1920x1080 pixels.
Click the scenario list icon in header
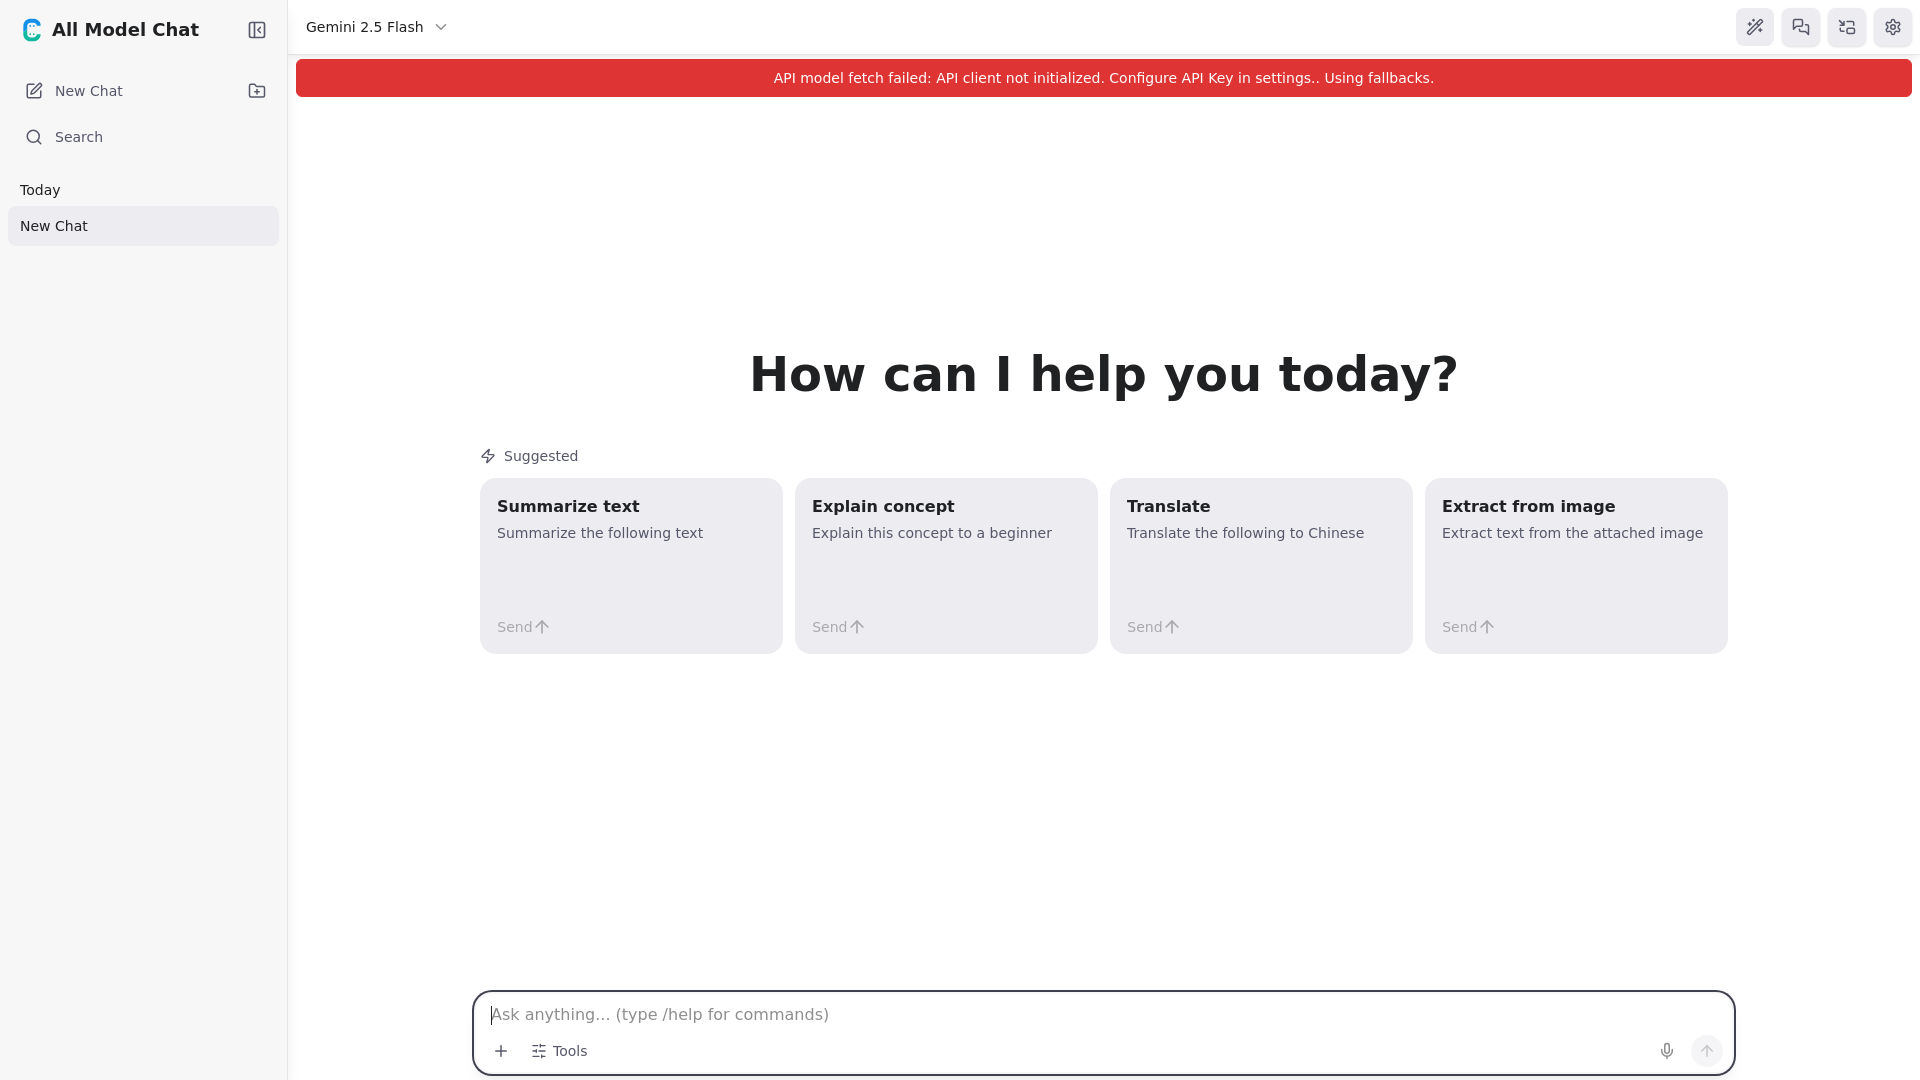[1847, 27]
